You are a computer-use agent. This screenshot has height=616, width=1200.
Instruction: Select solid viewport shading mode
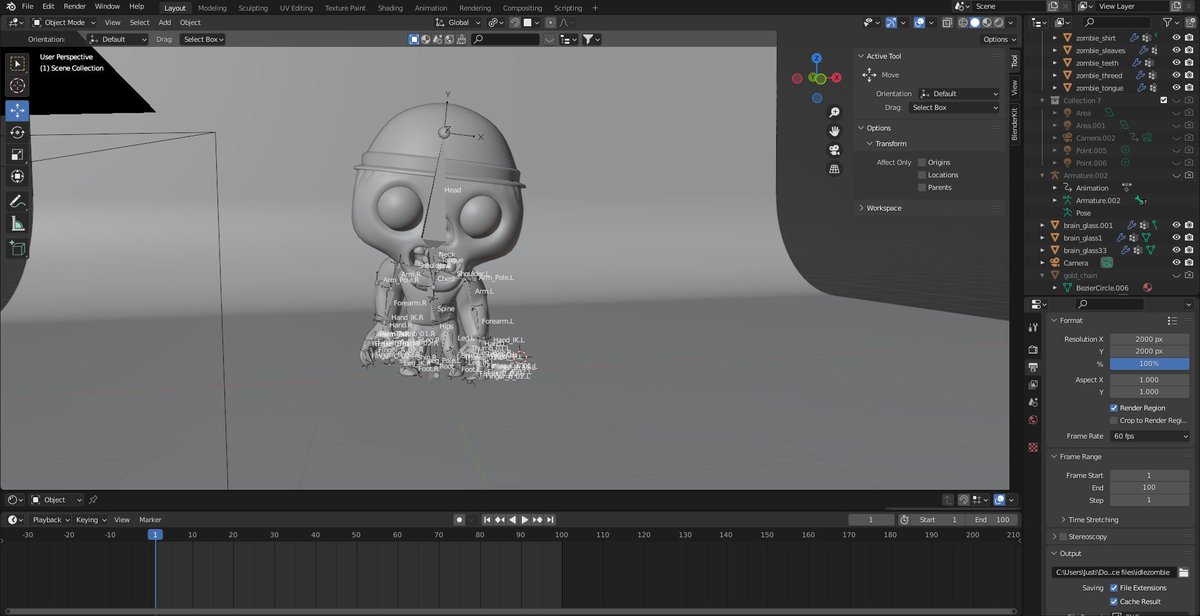click(x=975, y=22)
